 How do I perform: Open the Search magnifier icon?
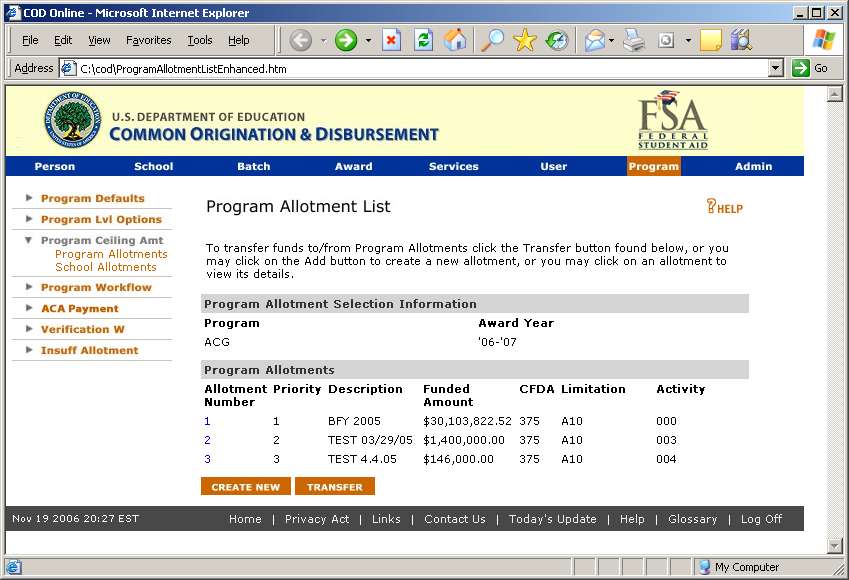493,40
